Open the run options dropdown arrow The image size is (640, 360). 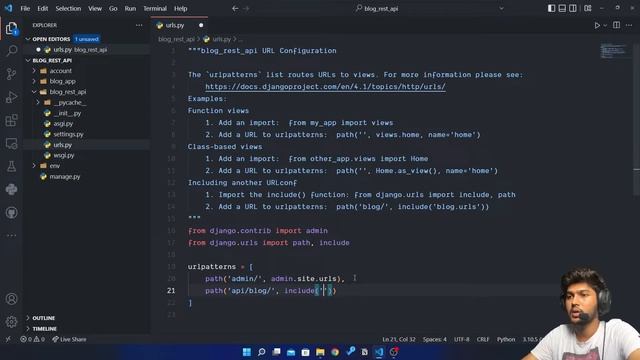pos(605,25)
